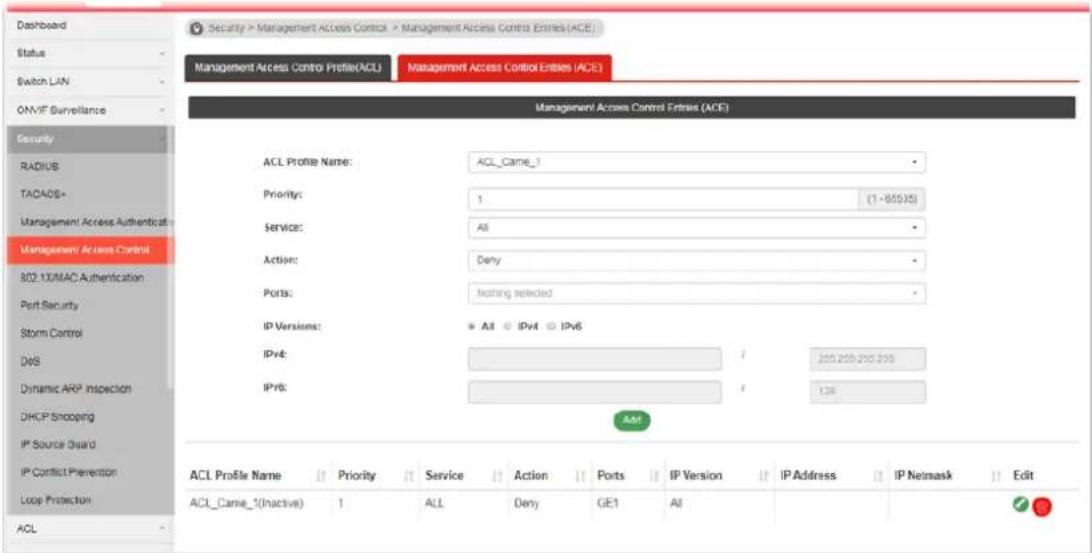Select the All IP versions radio button

(x=472, y=327)
